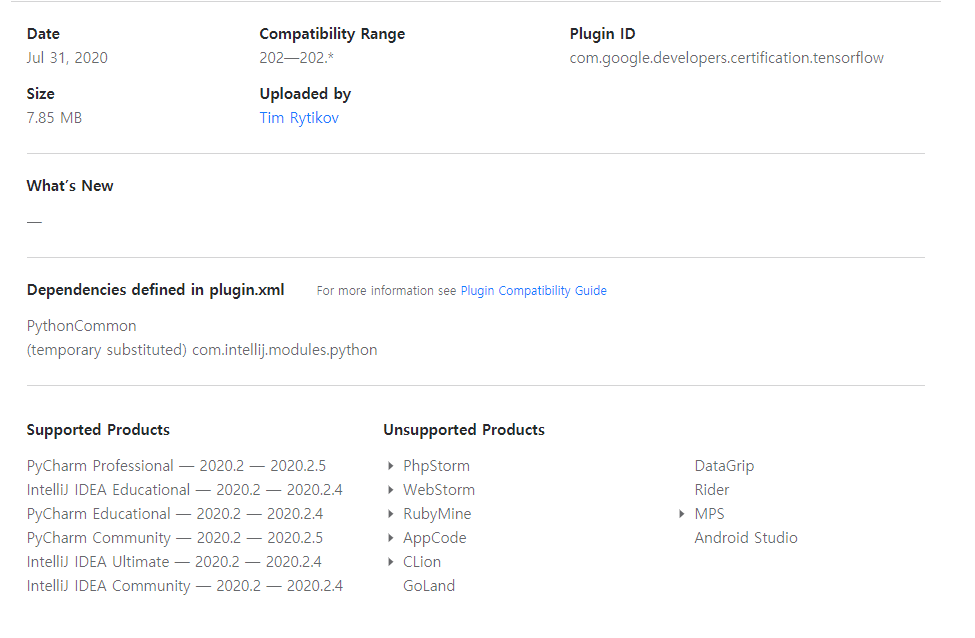Click the PyCharm Educational supported product row
The image size is (975, 638).
point(175,514)
